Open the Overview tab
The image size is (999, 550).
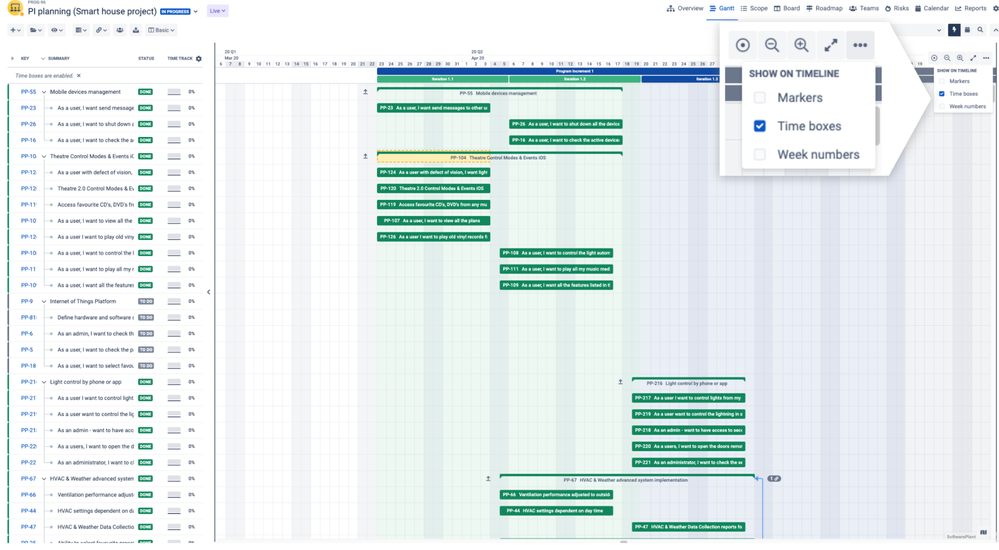pos(685,8)
